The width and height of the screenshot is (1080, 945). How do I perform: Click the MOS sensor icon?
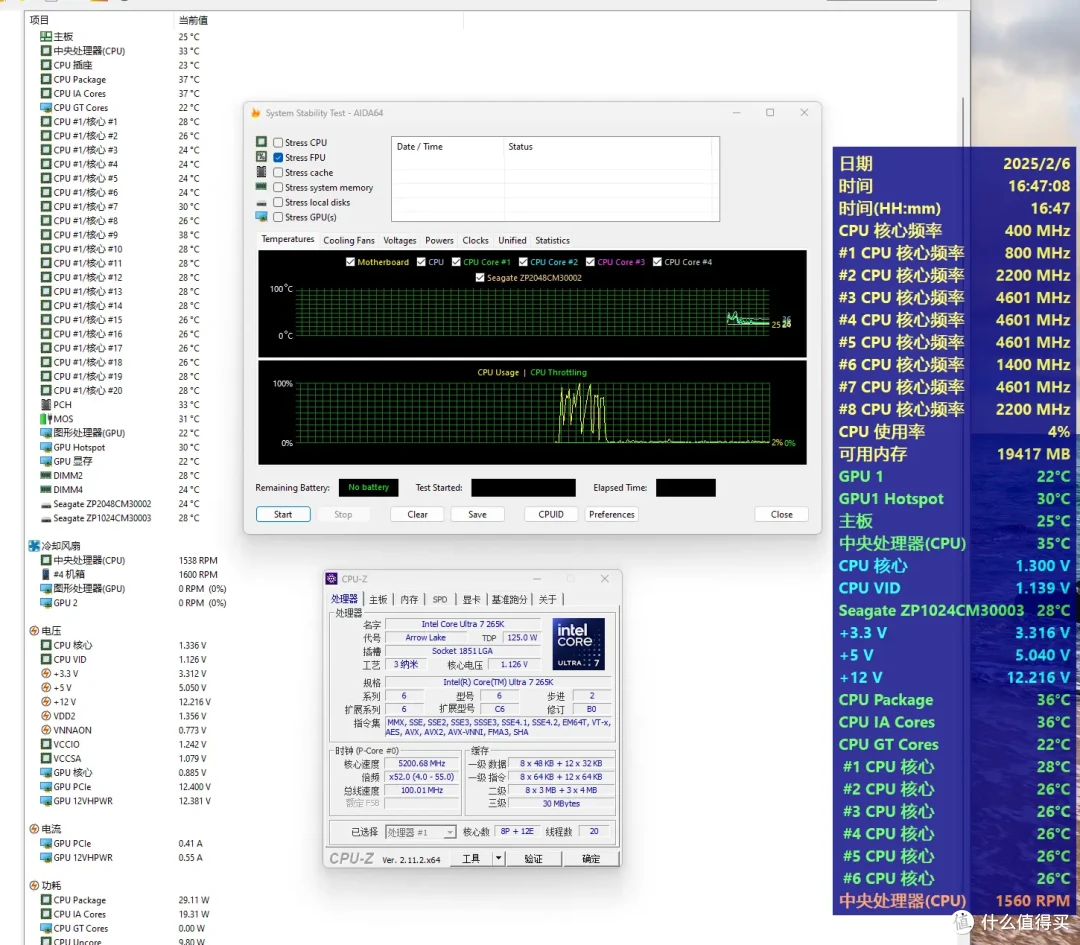coord(45,419)
